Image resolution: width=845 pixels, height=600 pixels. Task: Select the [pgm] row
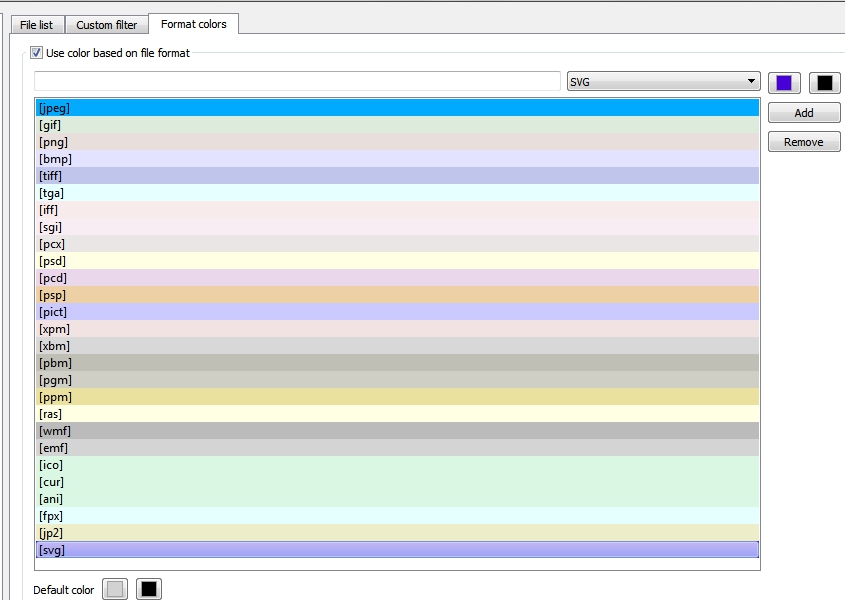(x=397, y=380)
